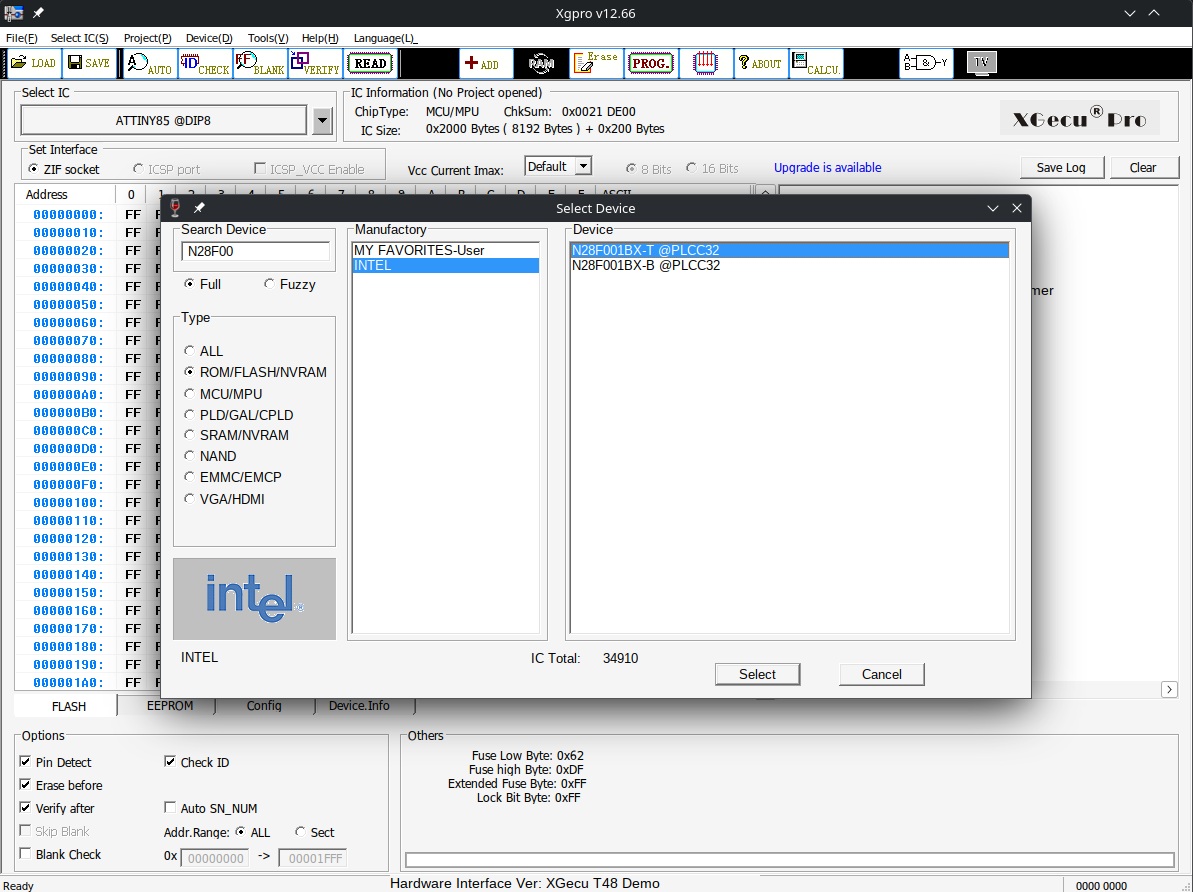Run the AUTO device detect tool
Screen dimensions: 1193x892
coord(150,63)
